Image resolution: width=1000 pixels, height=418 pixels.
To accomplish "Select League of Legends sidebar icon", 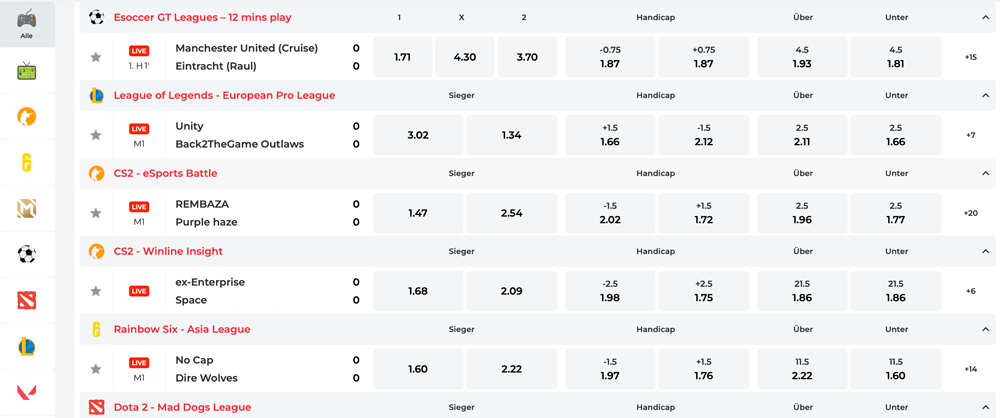I will pyautogui.click(x=27, y=347).
